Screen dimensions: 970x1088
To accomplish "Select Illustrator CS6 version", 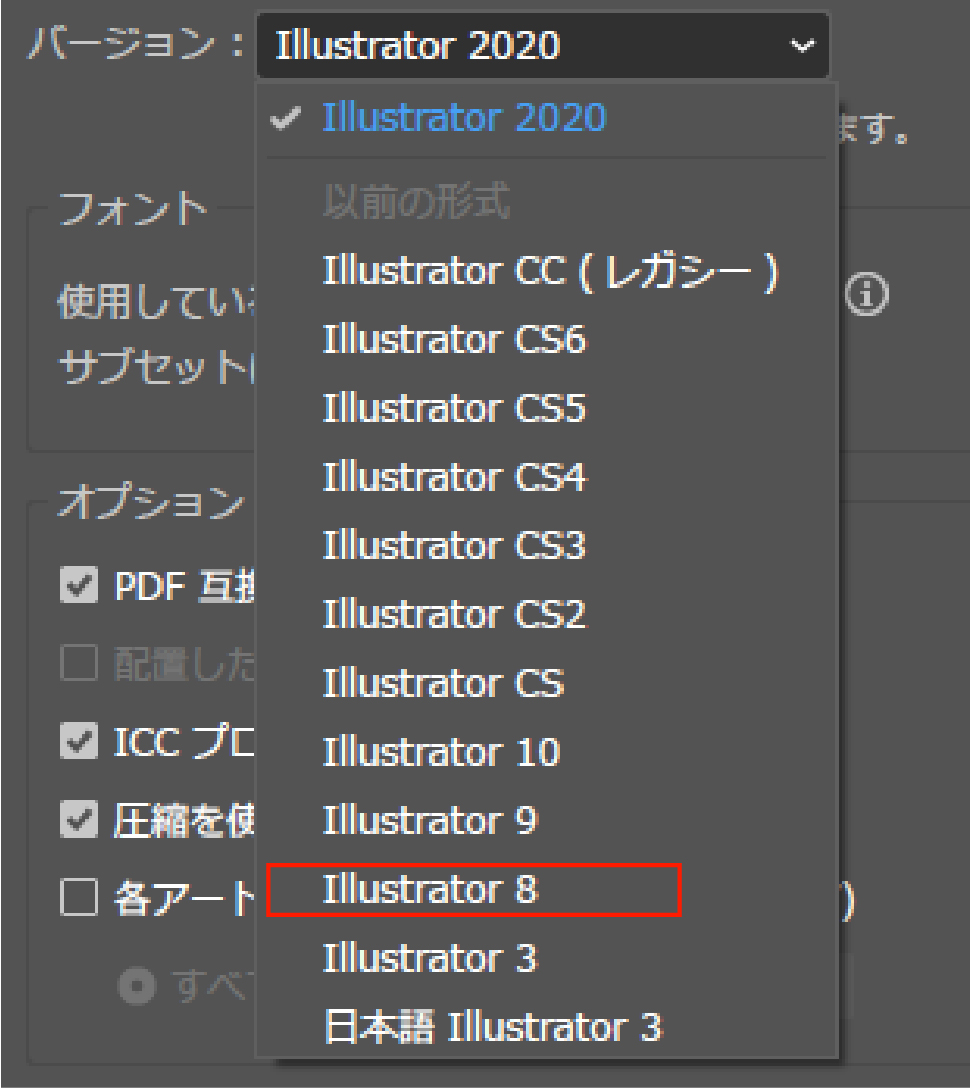I will coord(454,340).
